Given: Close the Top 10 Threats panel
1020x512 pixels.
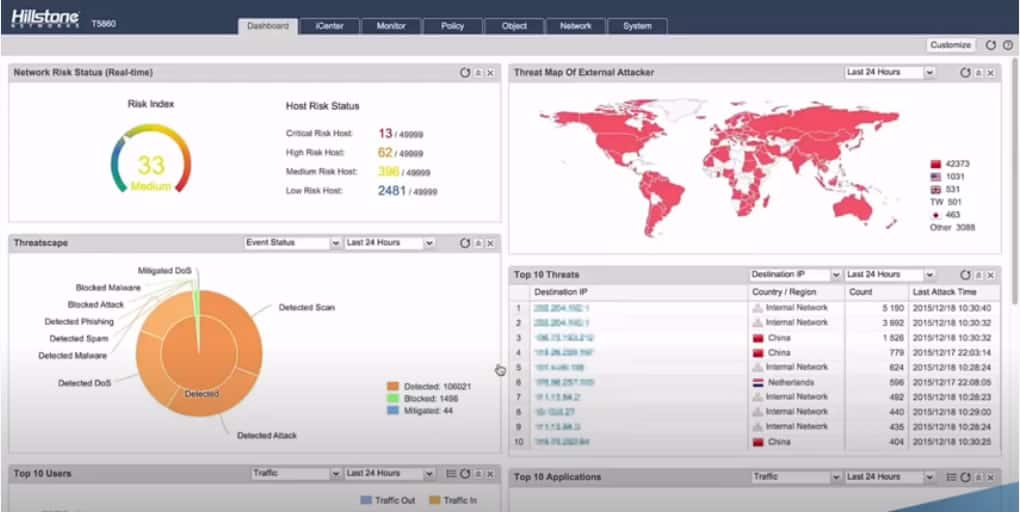Looking at the screenshot, I should coord(991,275).
